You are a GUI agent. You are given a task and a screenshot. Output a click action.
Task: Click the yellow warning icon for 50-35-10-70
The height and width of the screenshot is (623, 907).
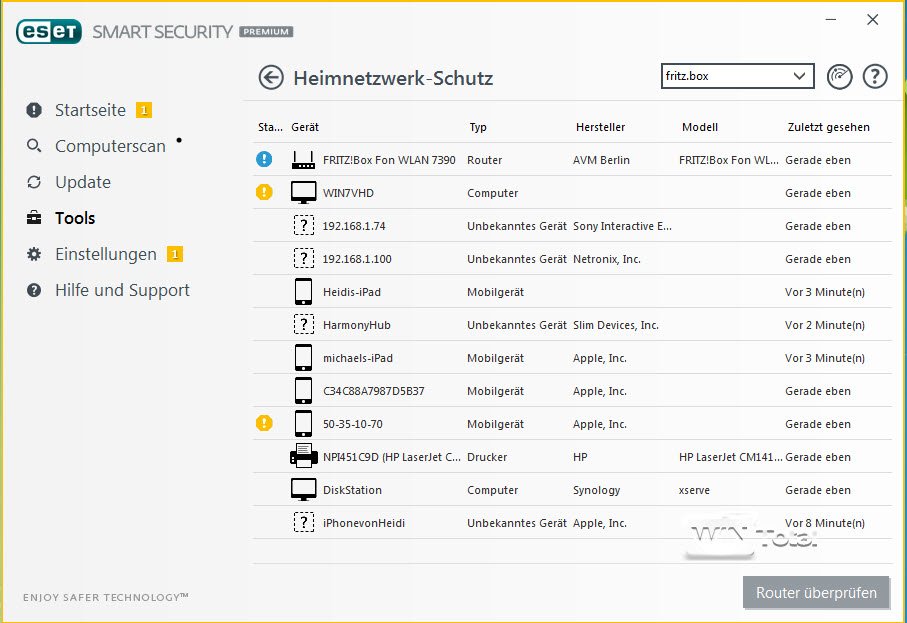click(x=264, y=423)
